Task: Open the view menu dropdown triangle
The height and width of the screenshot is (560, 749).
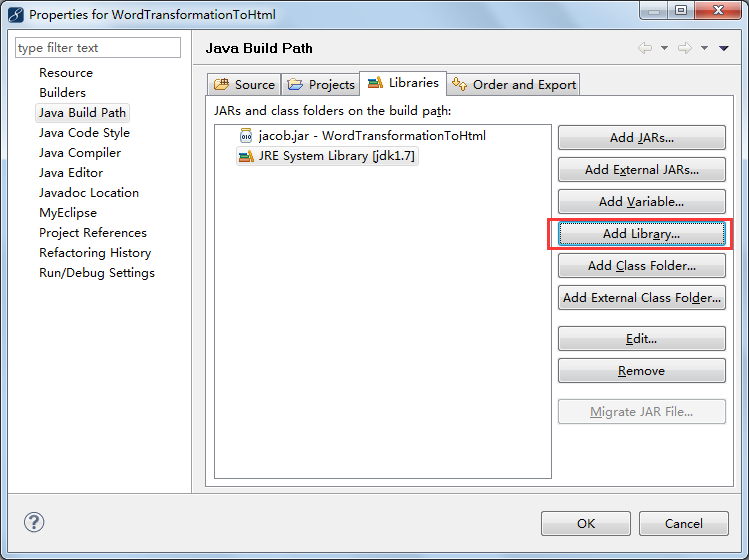Action: tap(724, 48)
